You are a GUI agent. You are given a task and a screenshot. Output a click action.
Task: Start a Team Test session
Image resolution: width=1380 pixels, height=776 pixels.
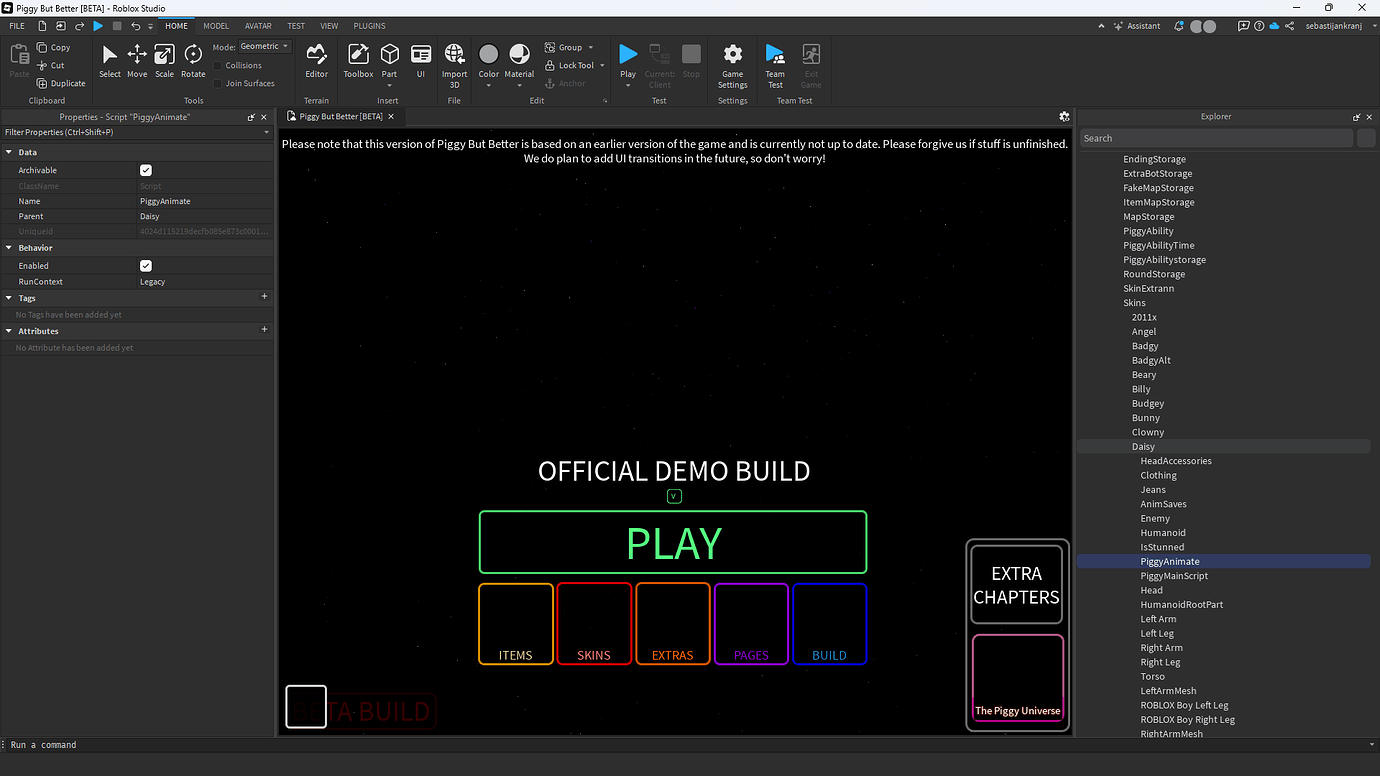point(774,60)
